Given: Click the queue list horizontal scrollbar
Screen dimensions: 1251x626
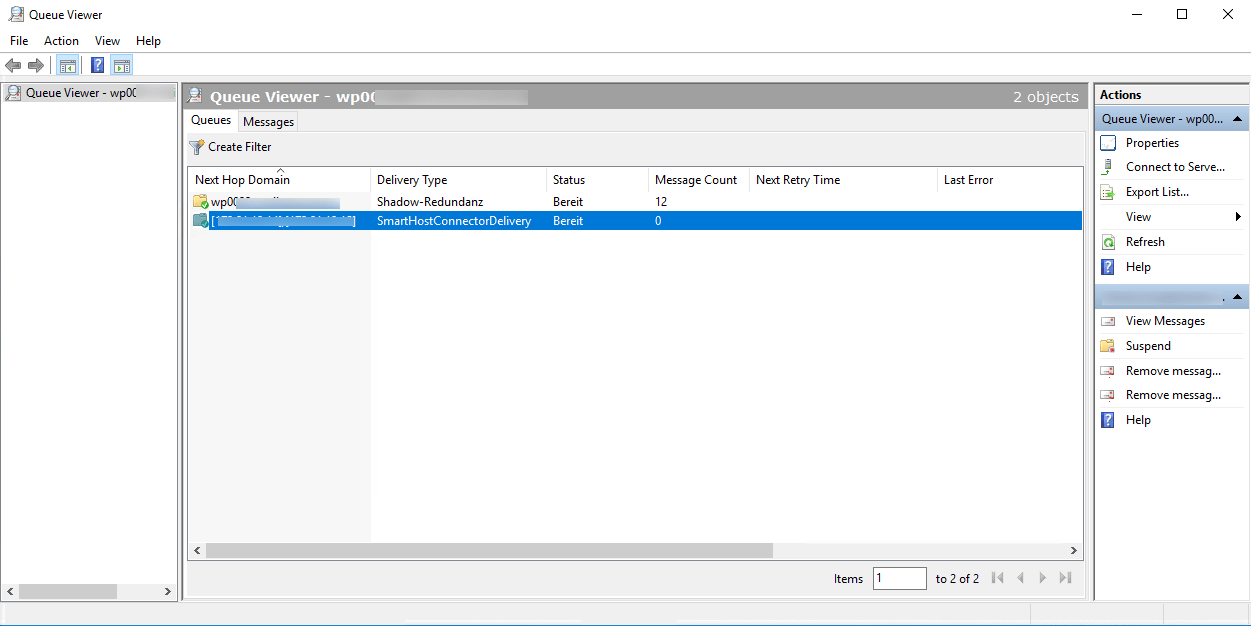Looking at the screenshot, I should point(490,551).
